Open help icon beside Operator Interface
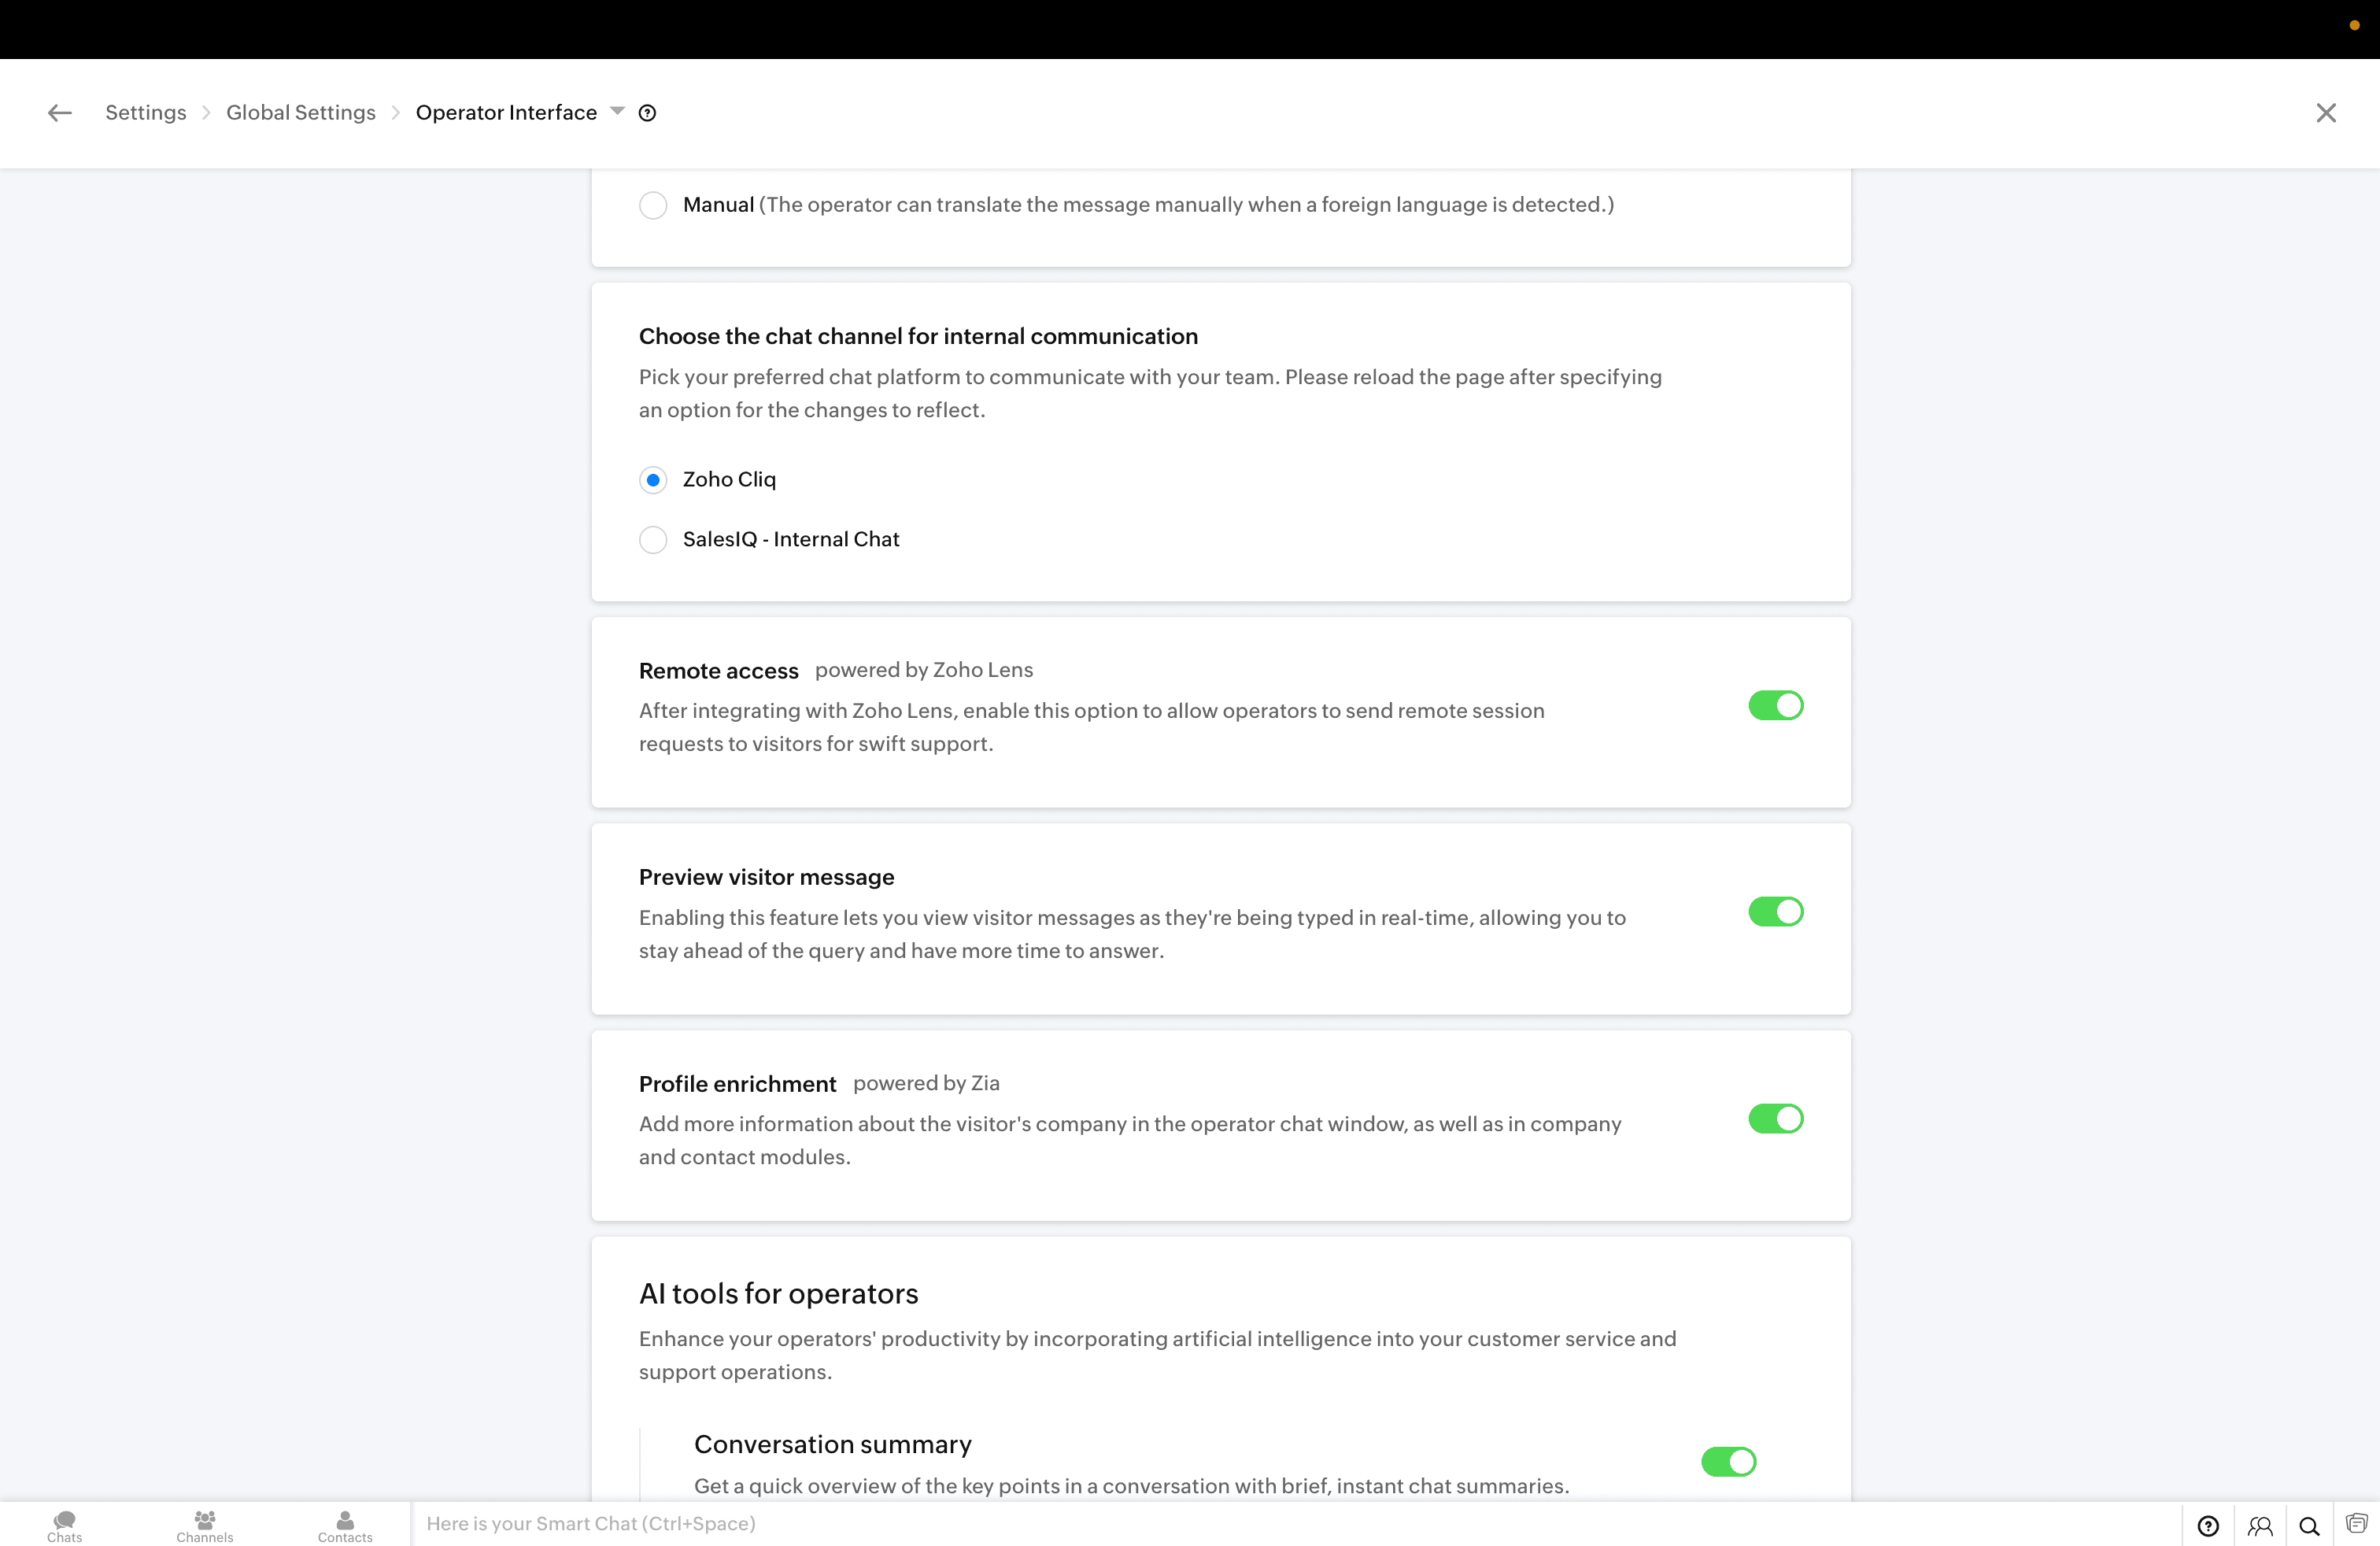Viewport: 2380px width, 1546px height. 647,113
